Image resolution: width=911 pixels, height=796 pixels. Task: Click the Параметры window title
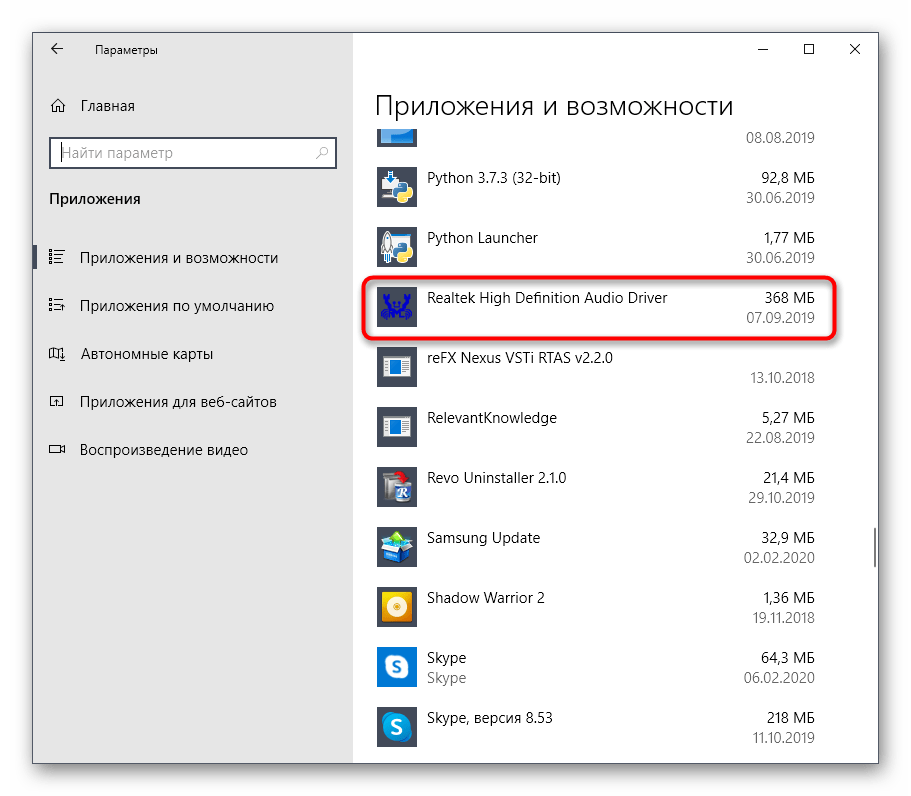pos(126,50)
